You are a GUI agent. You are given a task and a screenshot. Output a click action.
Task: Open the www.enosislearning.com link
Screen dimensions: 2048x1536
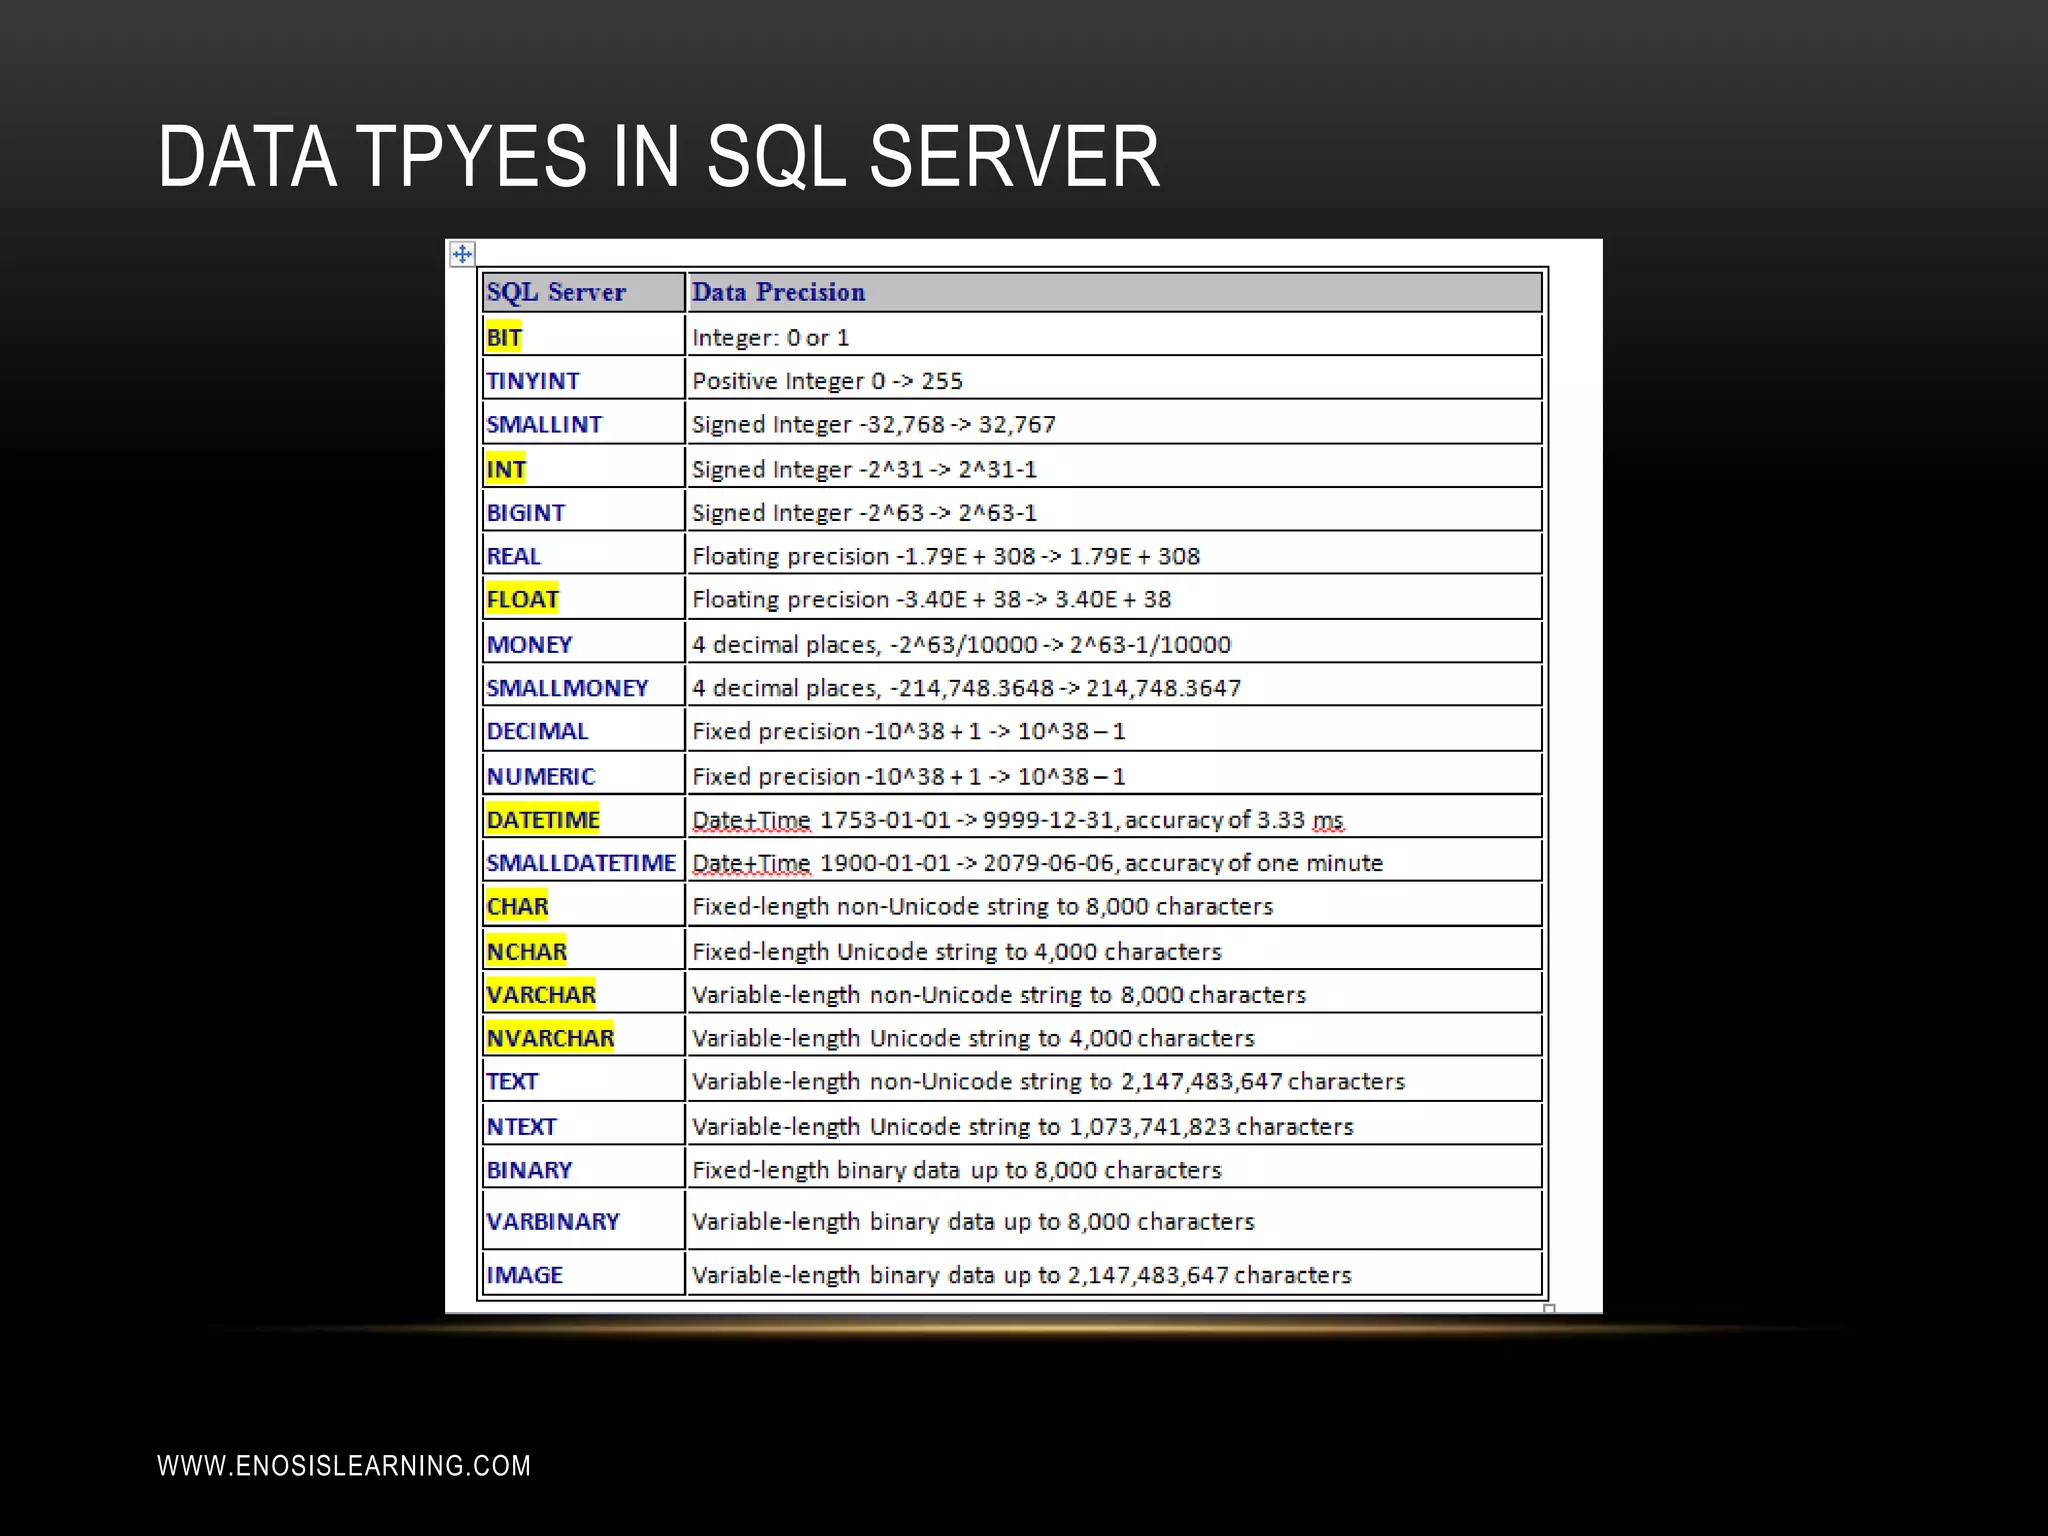tap(344, 1466)
